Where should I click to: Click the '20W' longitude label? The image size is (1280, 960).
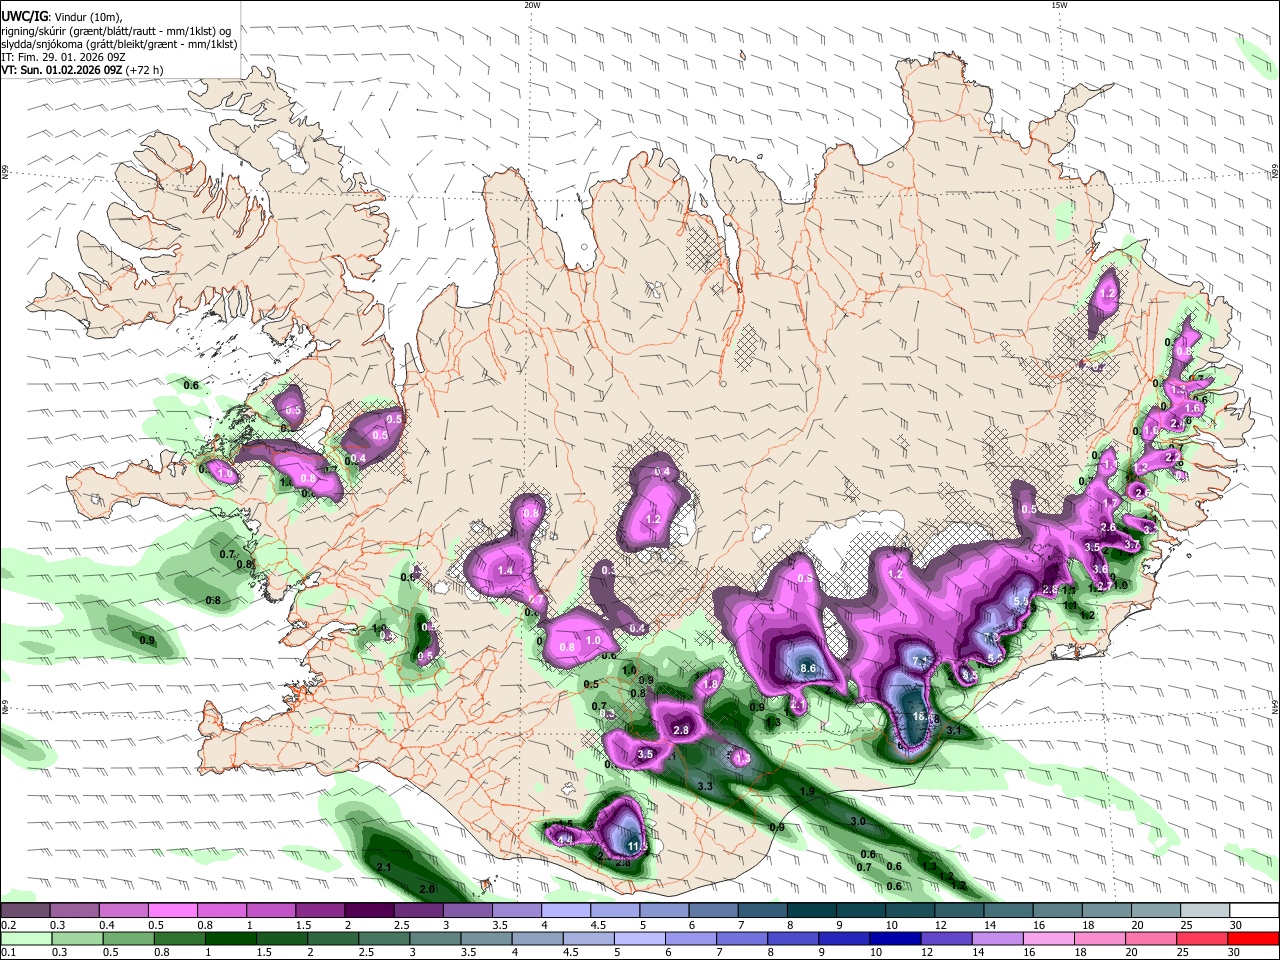pos(532,5)
